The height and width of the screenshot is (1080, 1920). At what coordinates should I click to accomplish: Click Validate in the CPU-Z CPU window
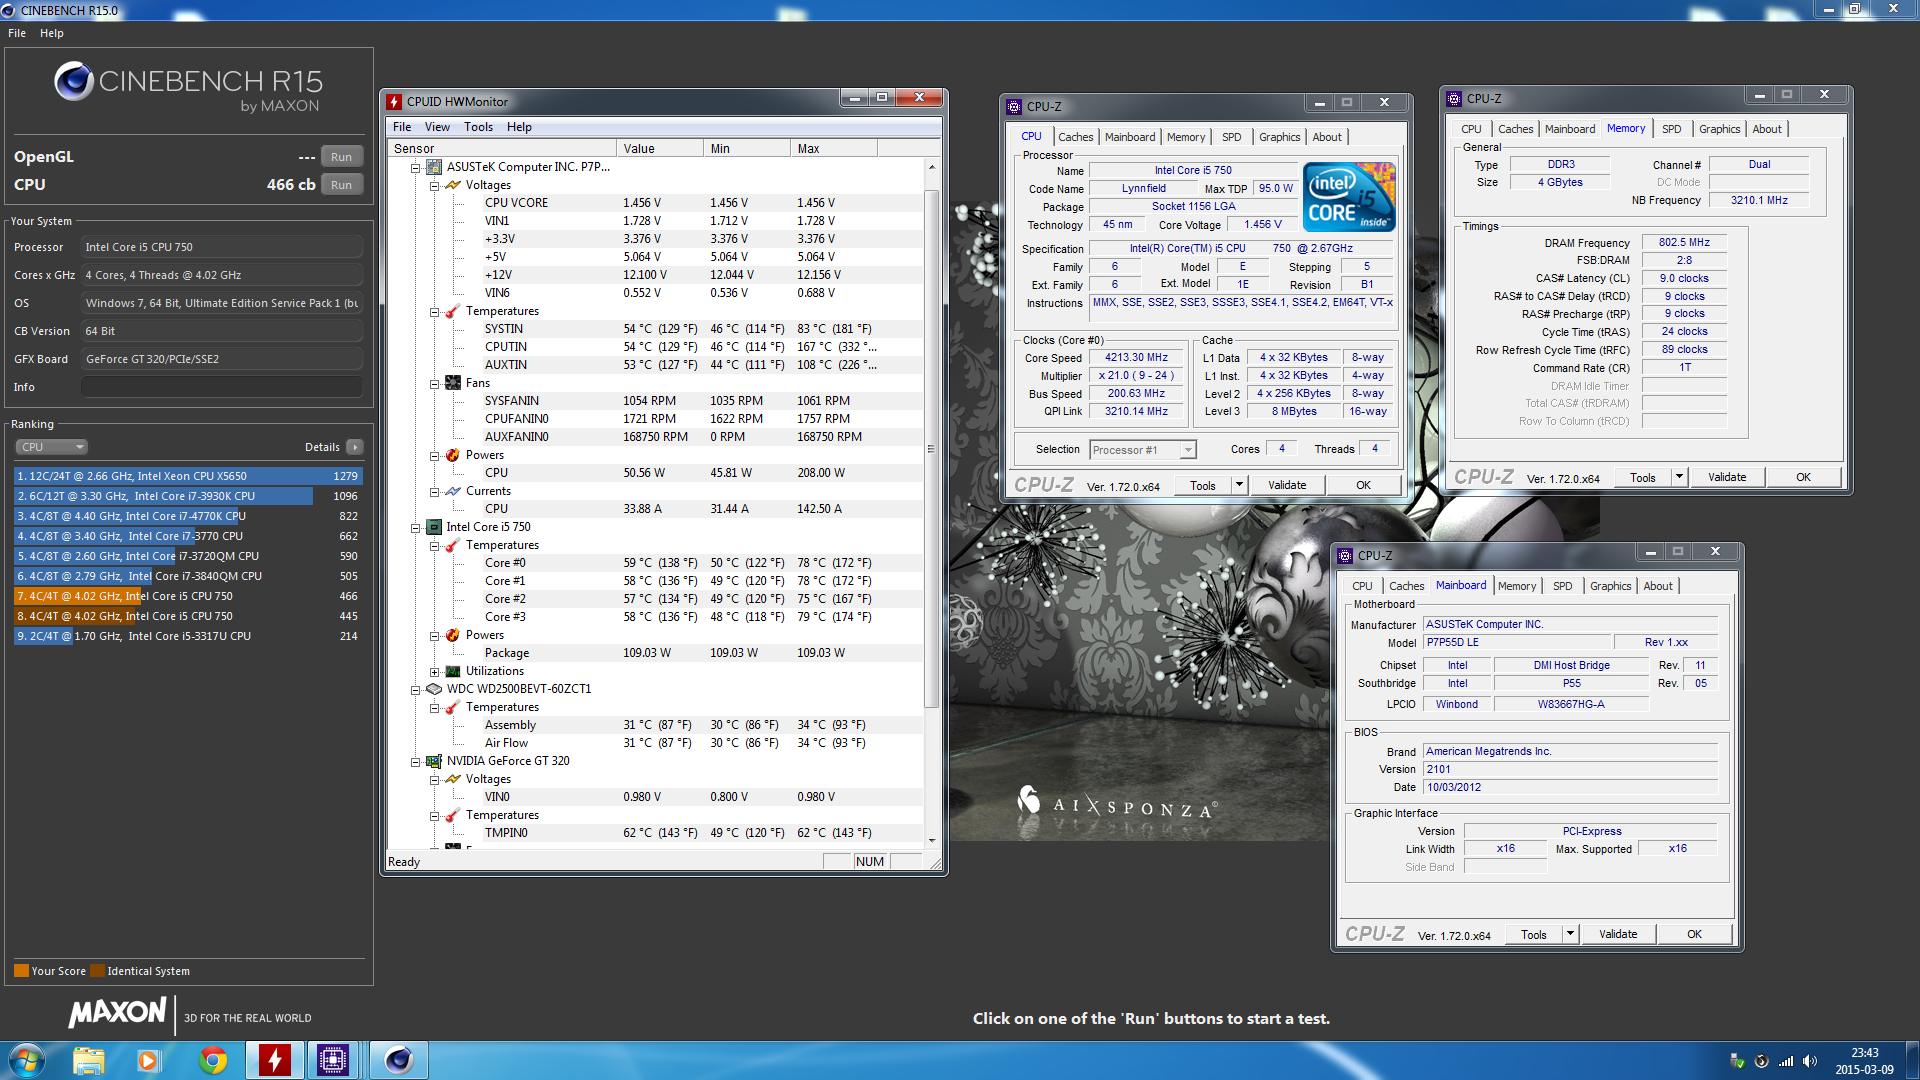pyautogui.click(x=1287, y=485)
